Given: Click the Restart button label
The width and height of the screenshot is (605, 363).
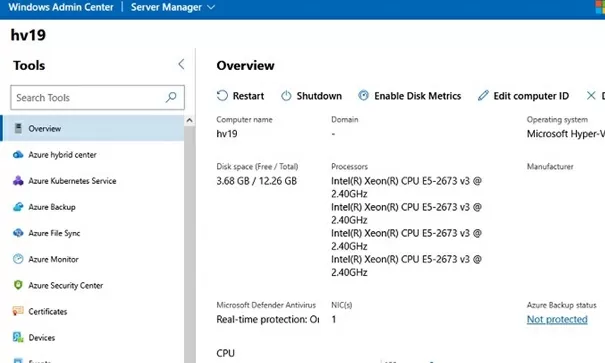Looking at the screenshot, I should tap(248, 96).
